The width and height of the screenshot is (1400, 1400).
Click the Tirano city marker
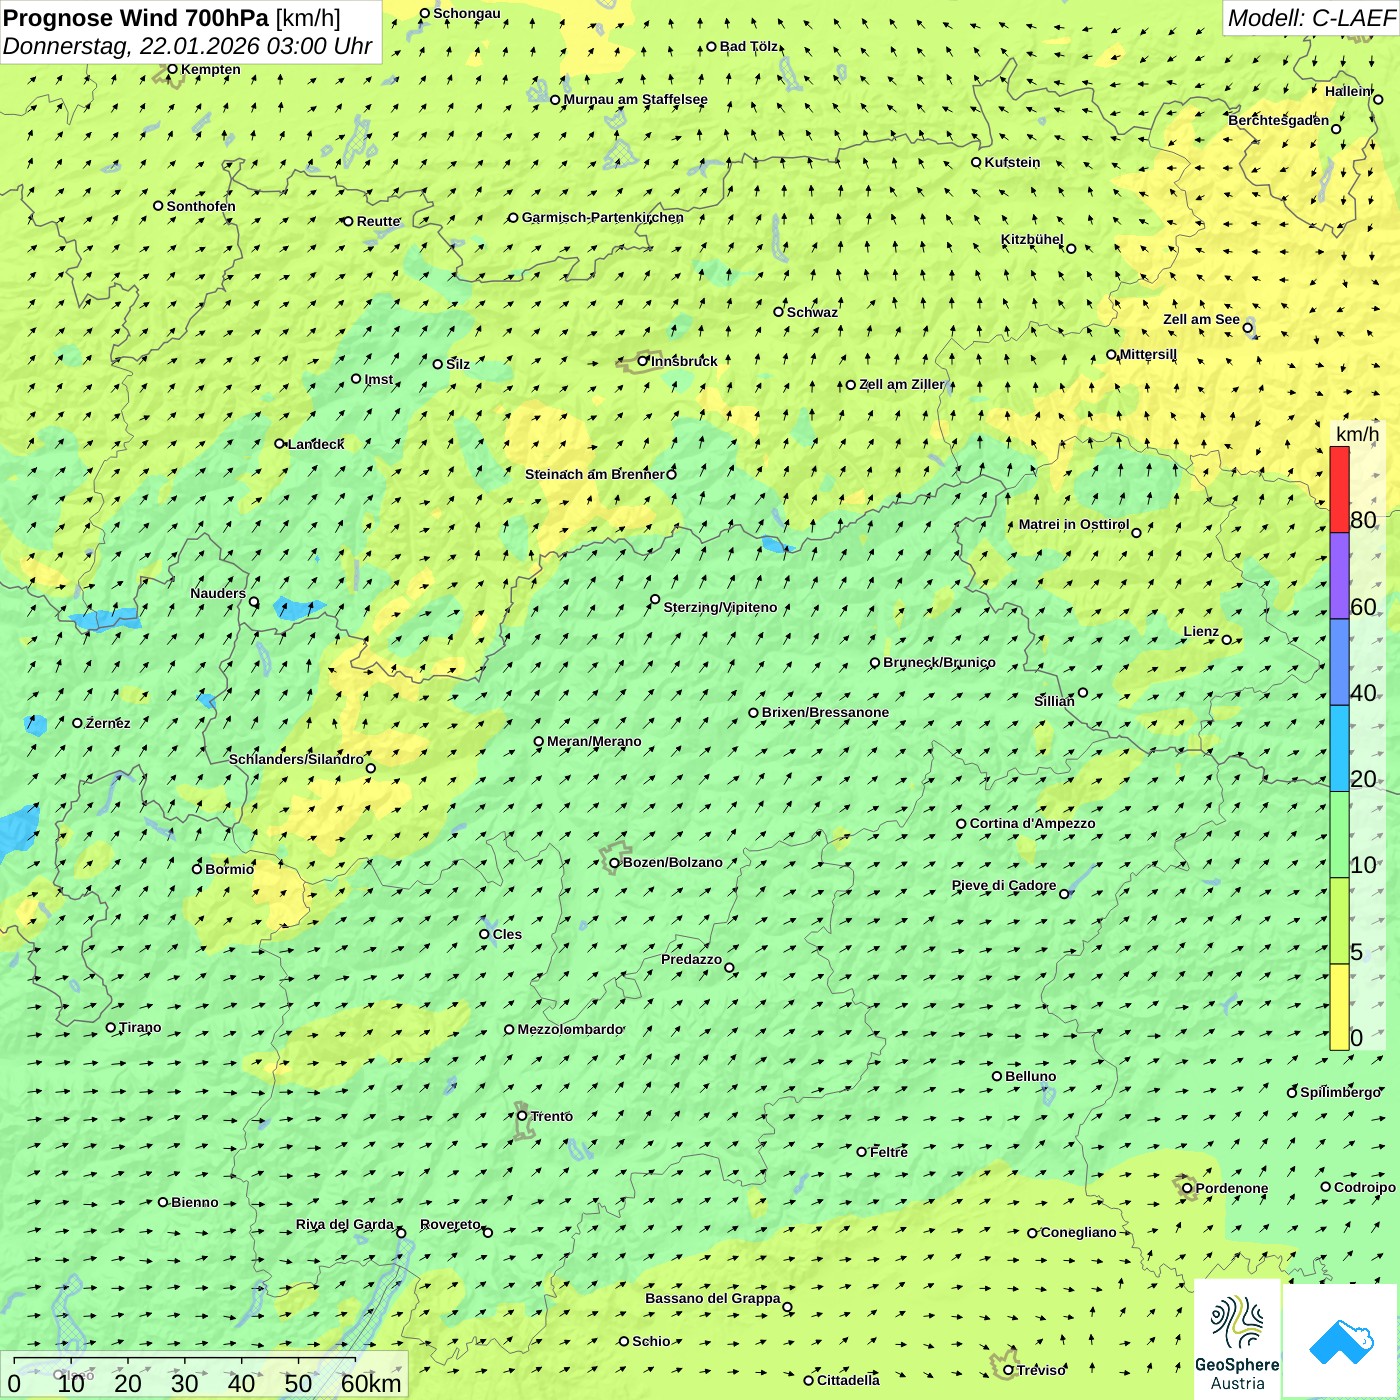111,1027
